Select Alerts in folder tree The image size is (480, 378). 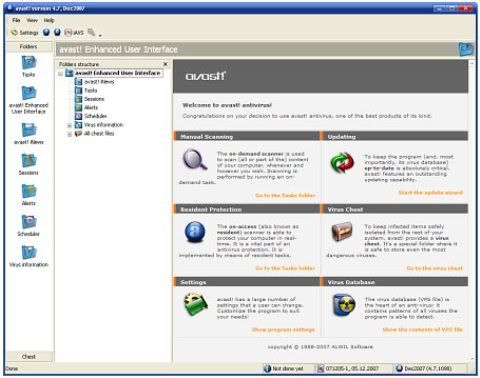91,108
